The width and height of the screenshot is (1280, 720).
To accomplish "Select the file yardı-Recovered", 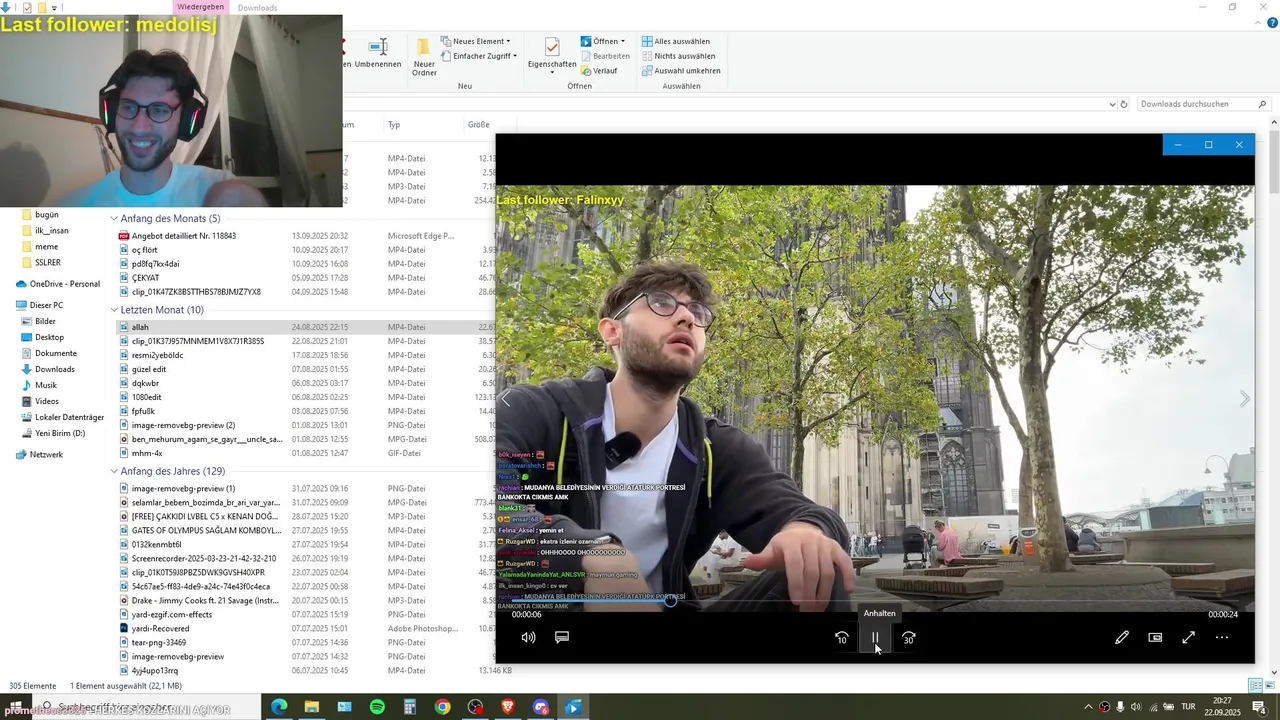I will (160, 629).
